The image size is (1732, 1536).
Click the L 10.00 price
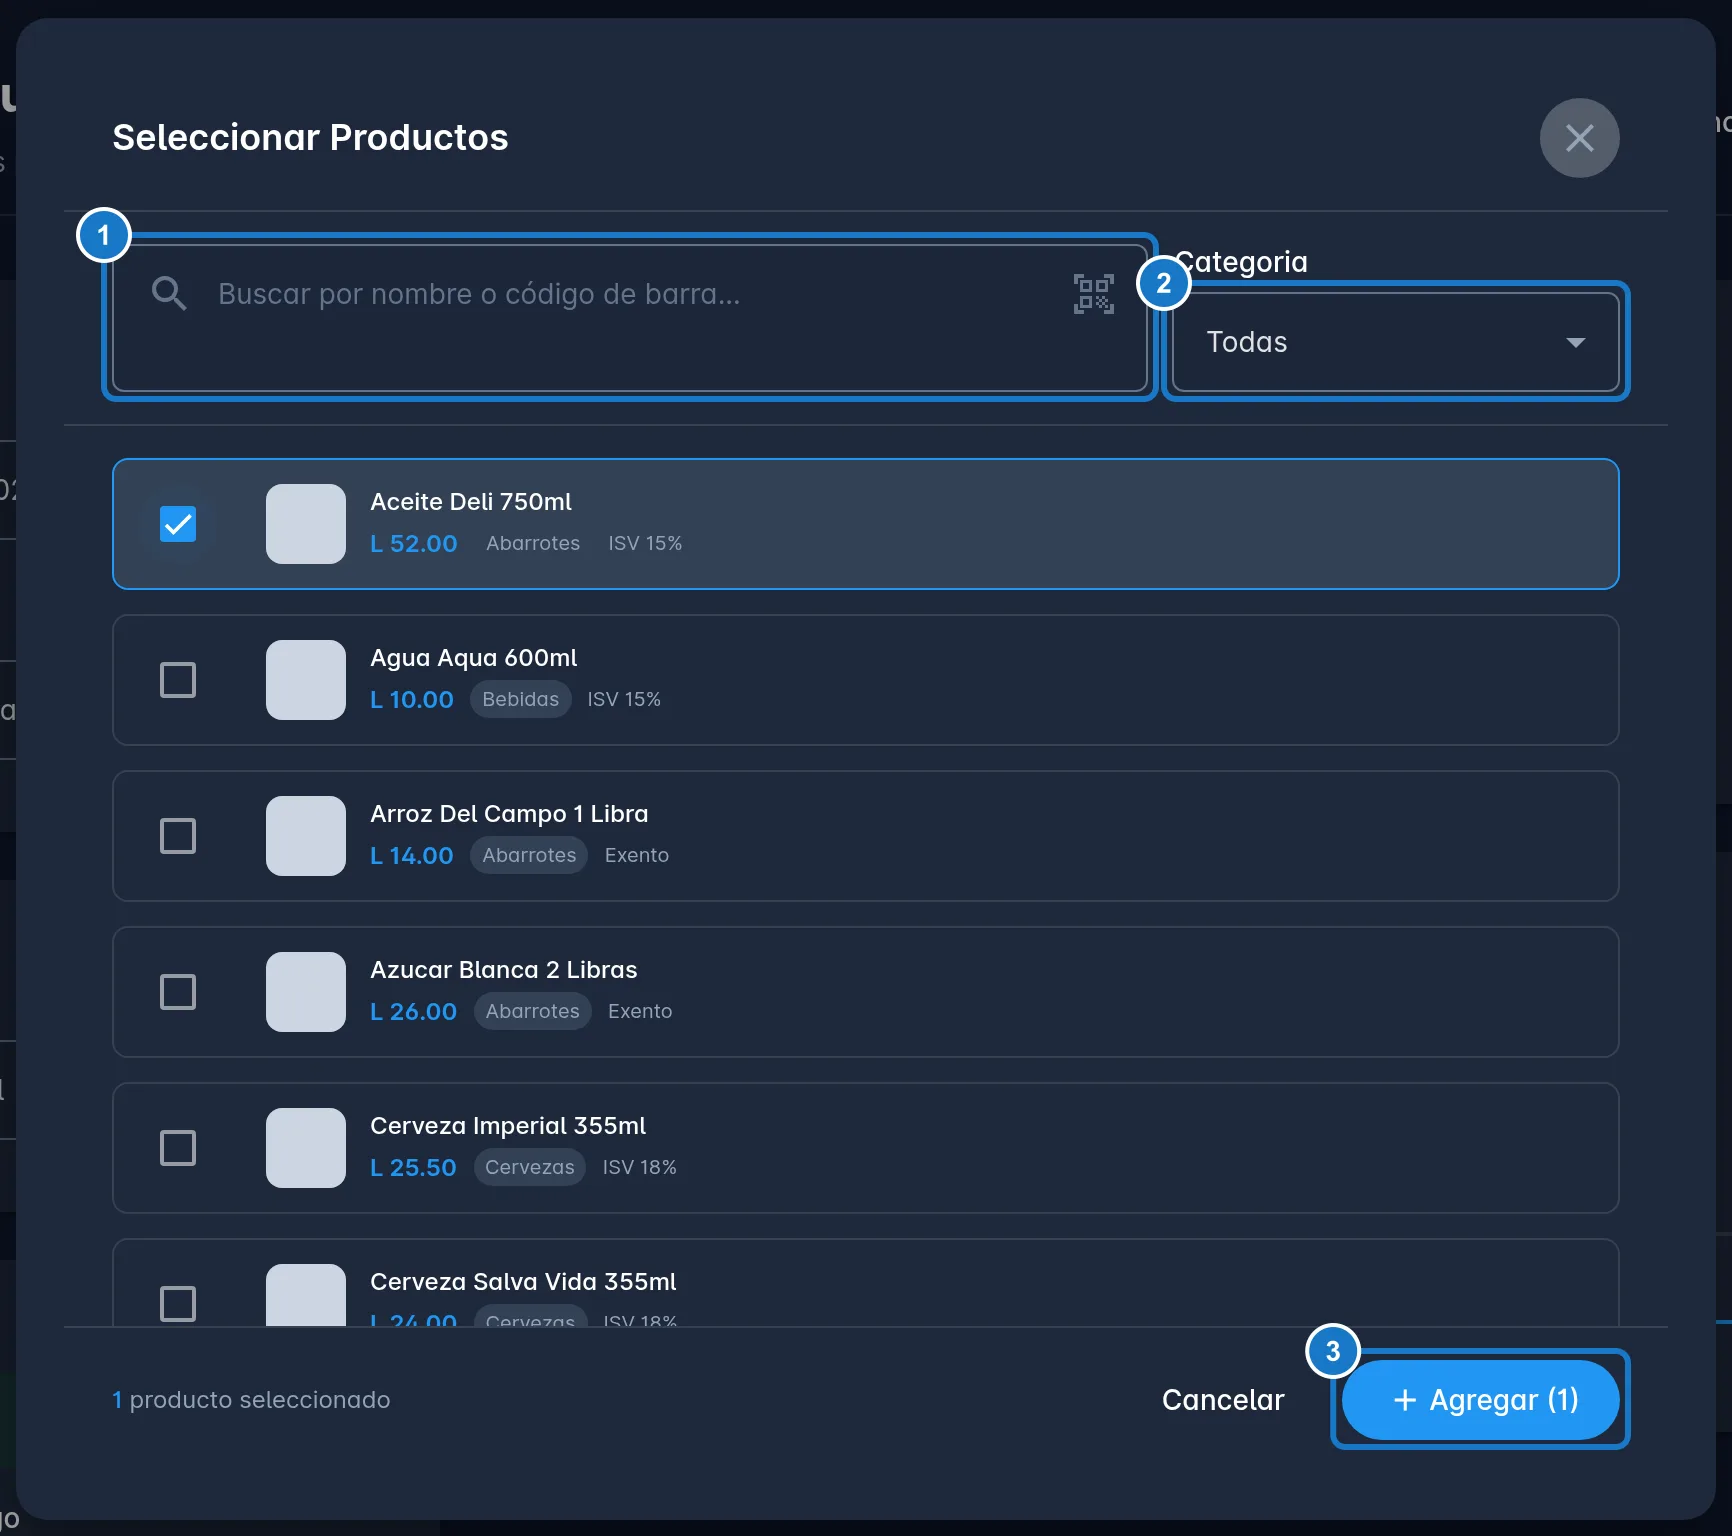[412, 699]
